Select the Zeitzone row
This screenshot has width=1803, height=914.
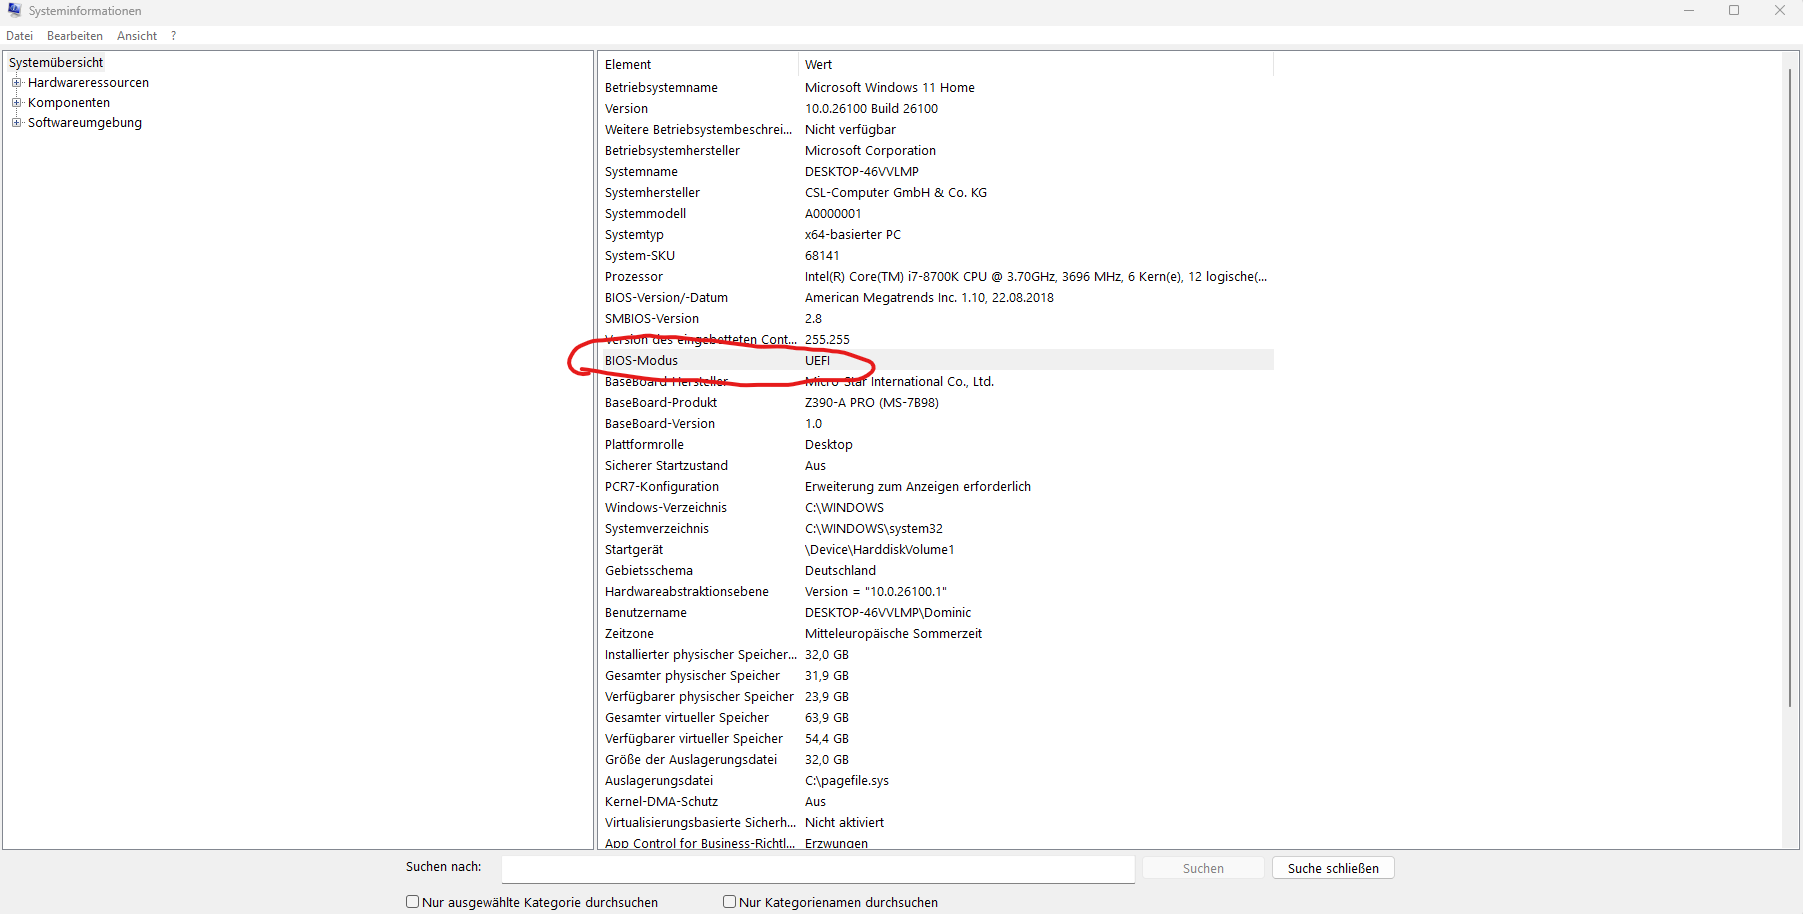coord(936,634)
